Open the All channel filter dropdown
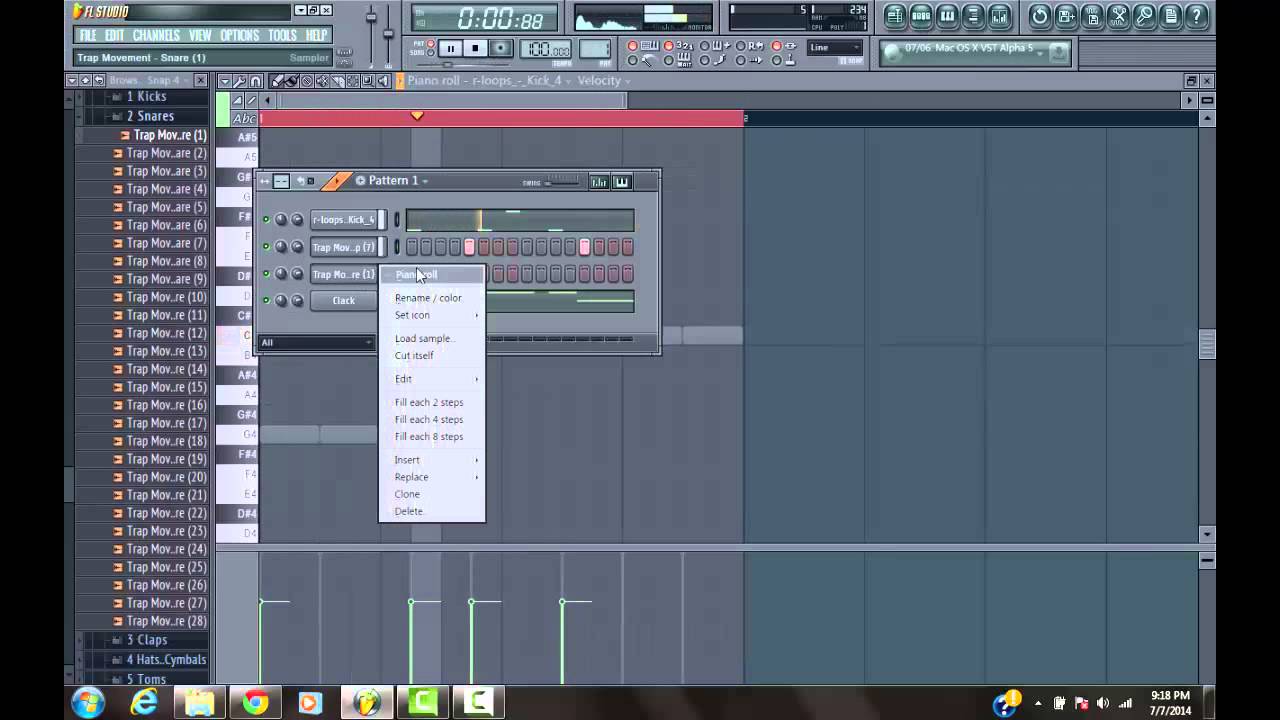1280x720 pixels. (x=316, y=343)
